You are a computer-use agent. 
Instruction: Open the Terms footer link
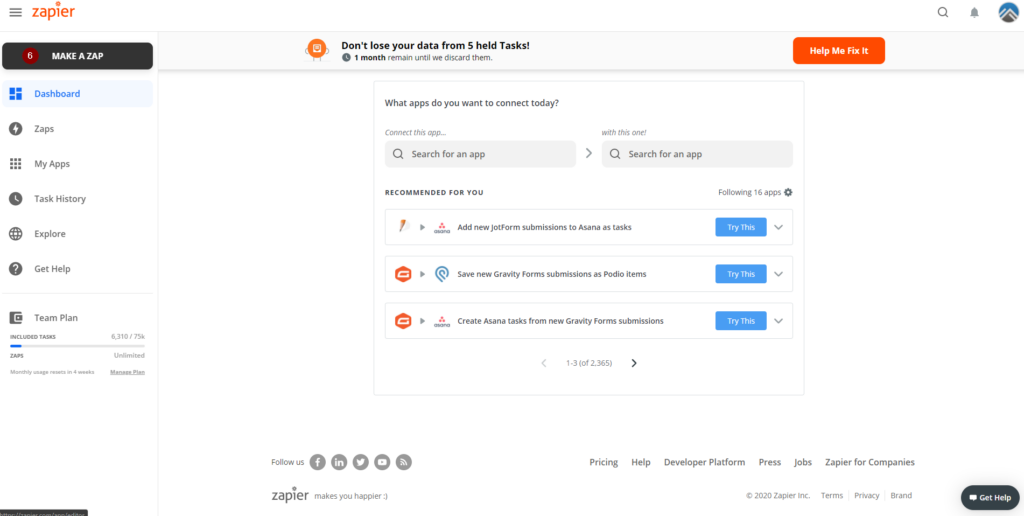[832, 495]
